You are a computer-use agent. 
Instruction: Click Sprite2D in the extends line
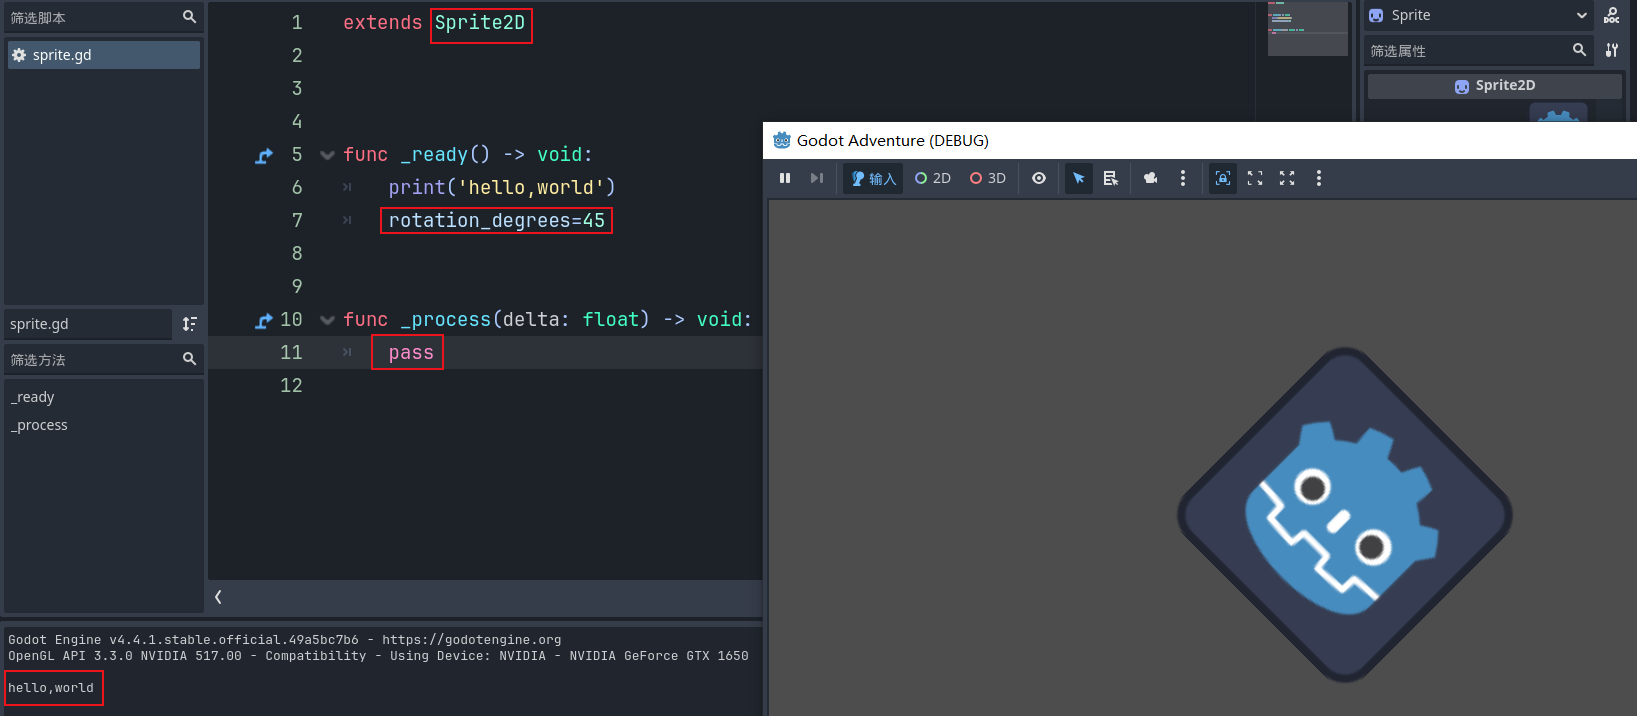coord(480,23)
